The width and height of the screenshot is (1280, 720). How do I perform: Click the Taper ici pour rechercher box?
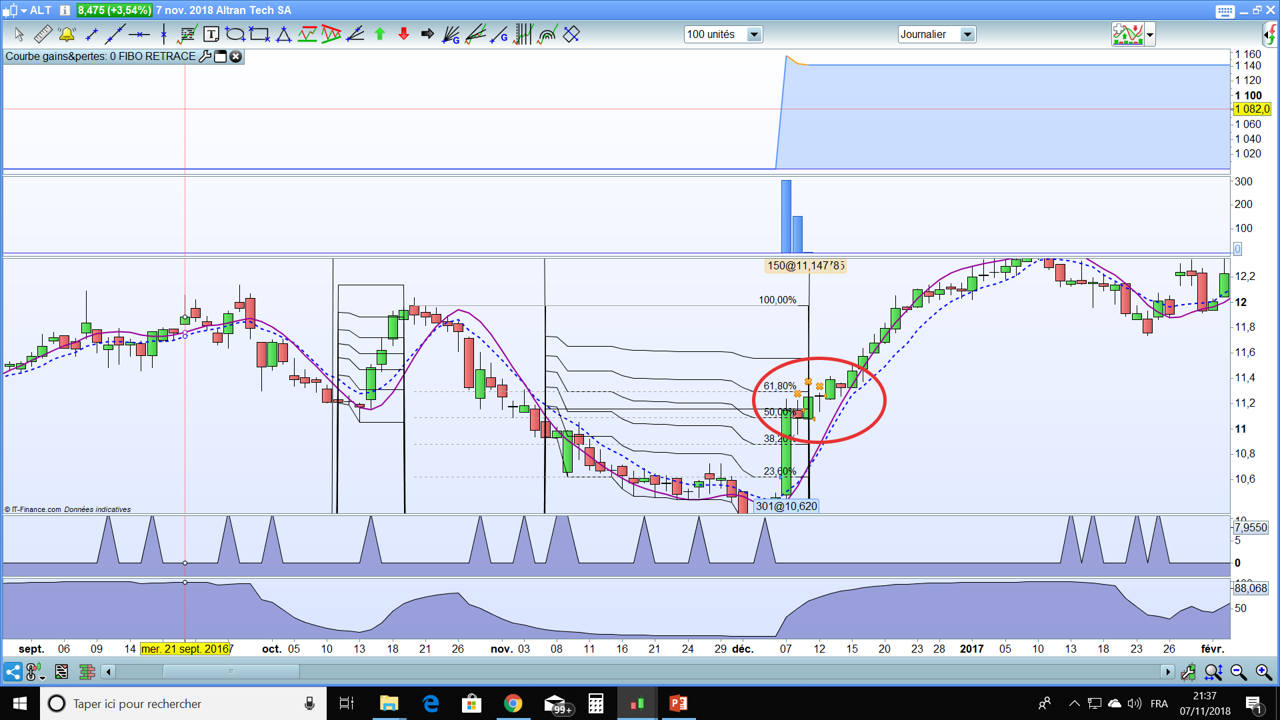(x=182, y=704)
